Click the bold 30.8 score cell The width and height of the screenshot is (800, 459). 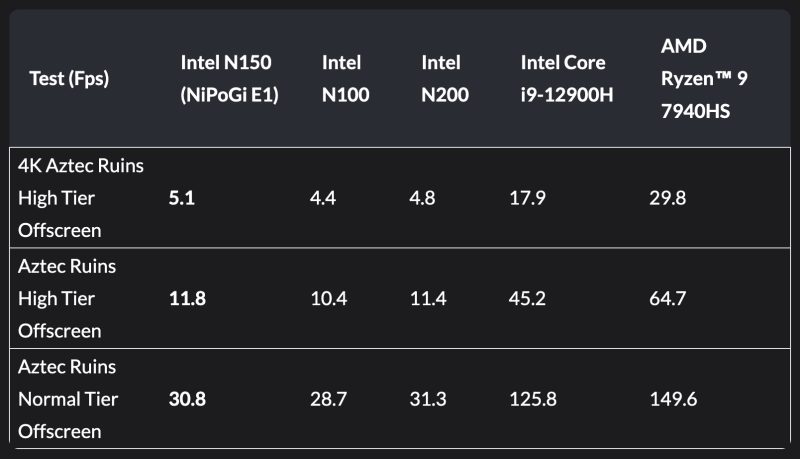(188, 399)
